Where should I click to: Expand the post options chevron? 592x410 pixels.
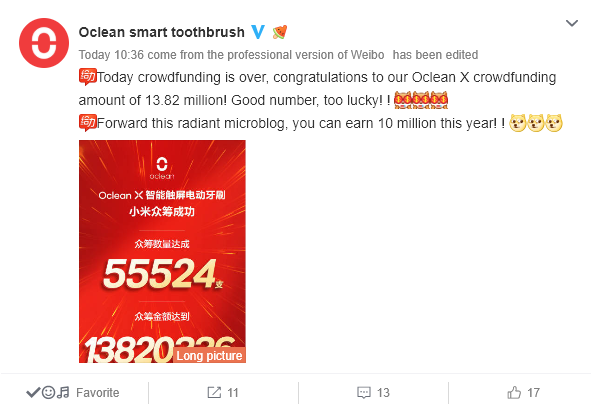(572, 23)
